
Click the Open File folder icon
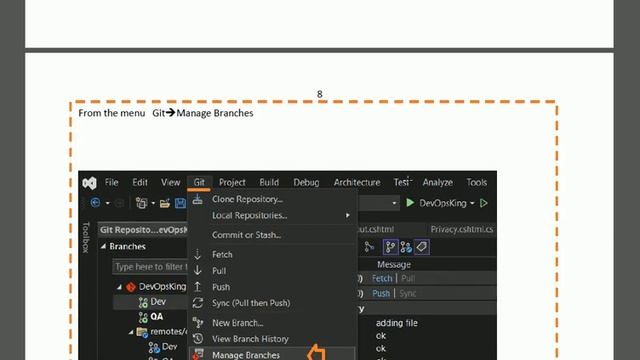click(x=165, y=203)
